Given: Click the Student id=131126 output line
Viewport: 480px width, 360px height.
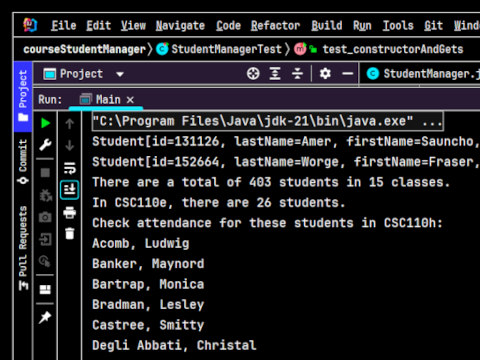Looking at the screenshot, I should pos(286,141).
